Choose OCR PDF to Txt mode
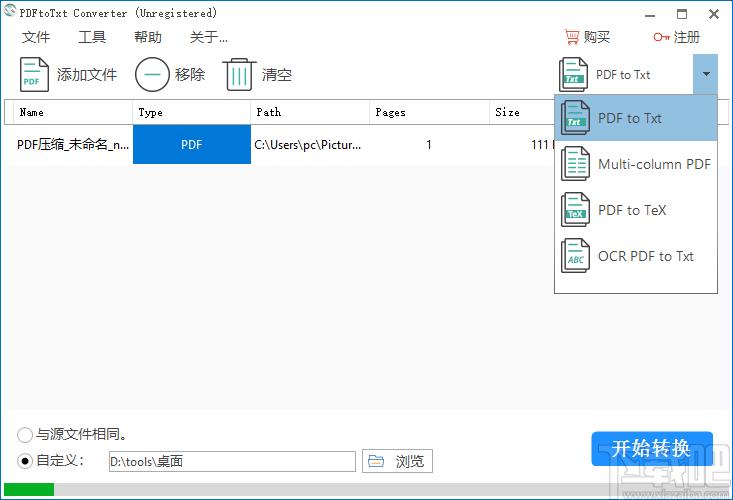The width and height of the screenshot is (733, 500). [x=636, y=256]
